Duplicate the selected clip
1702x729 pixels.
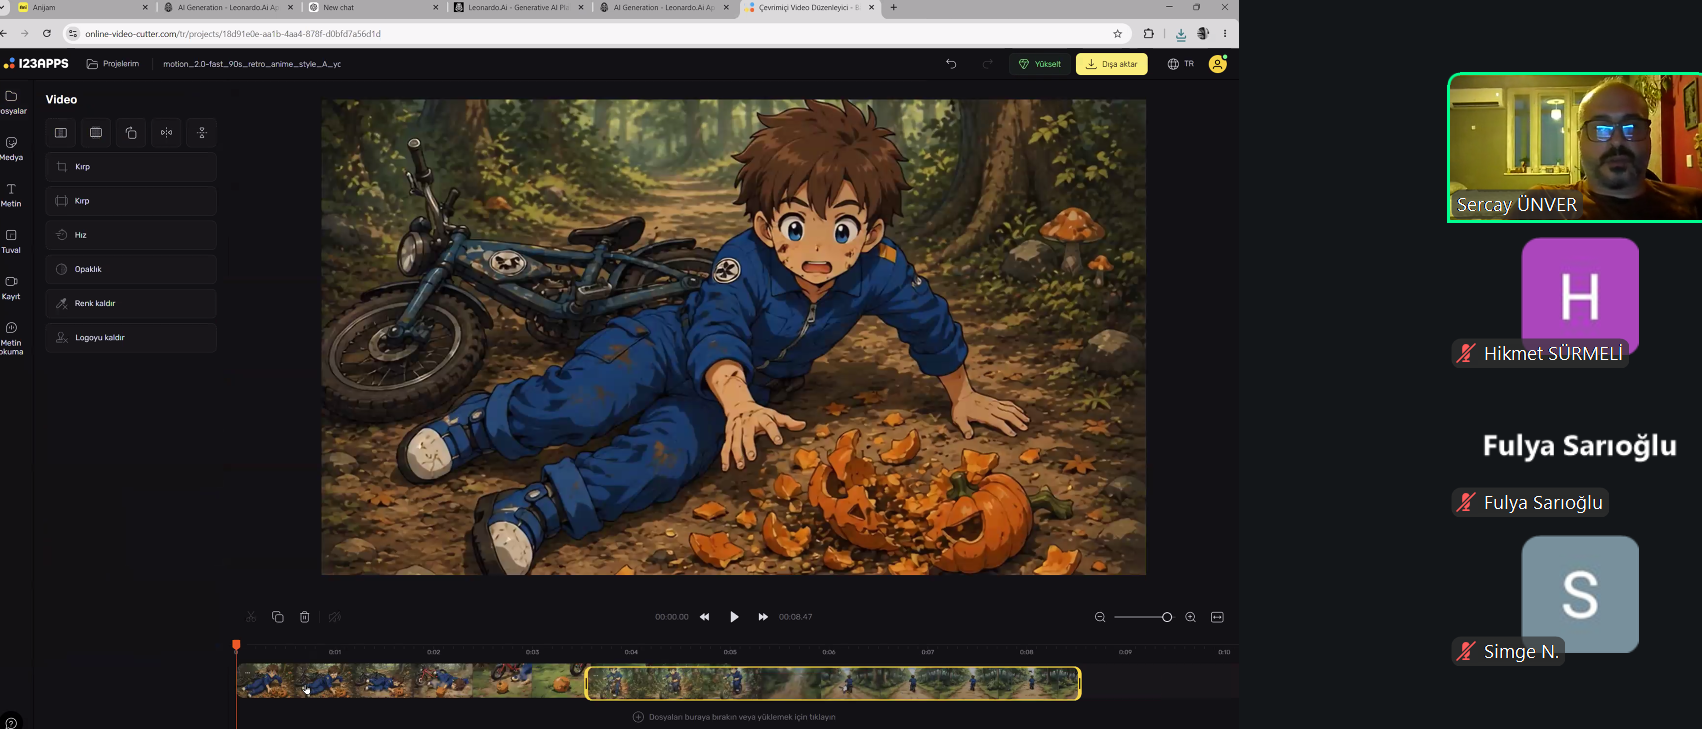point(278,617)
